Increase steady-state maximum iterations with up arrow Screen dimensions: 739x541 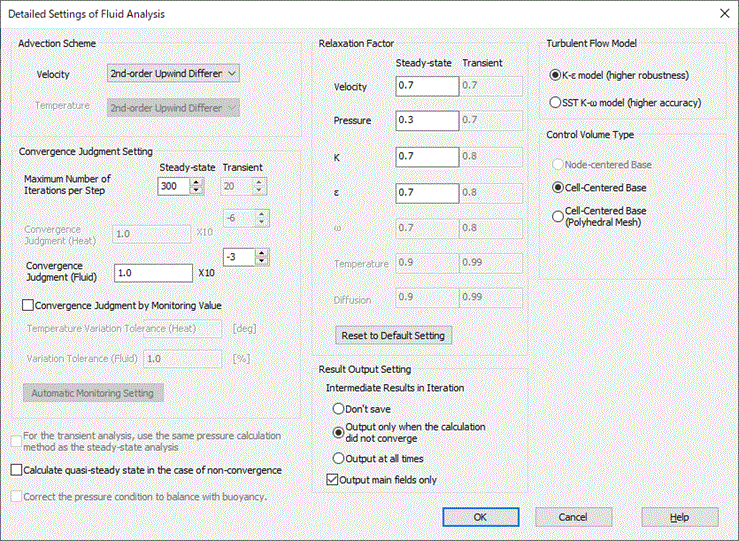coord(196,180)
